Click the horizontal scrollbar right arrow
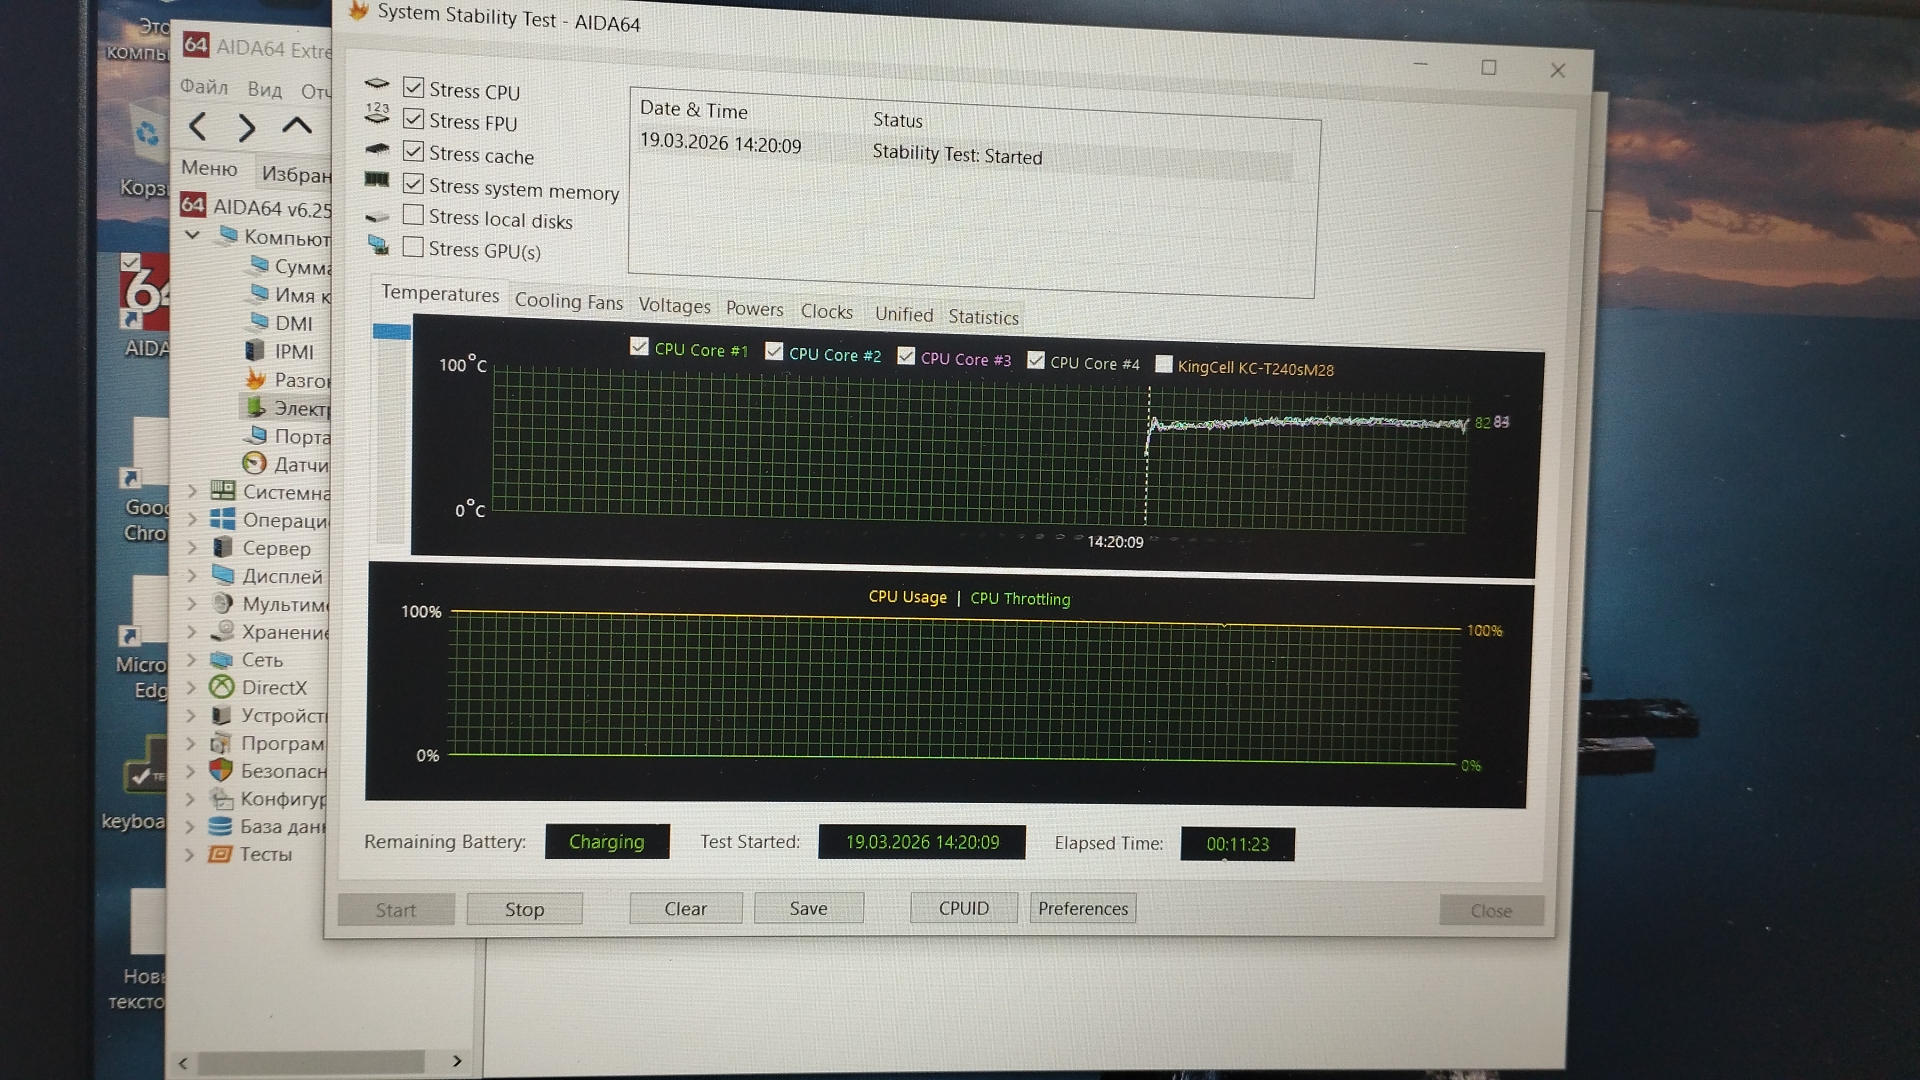The height and width of the screenshot is (1080, 1920). click(x=457, y=1061)
